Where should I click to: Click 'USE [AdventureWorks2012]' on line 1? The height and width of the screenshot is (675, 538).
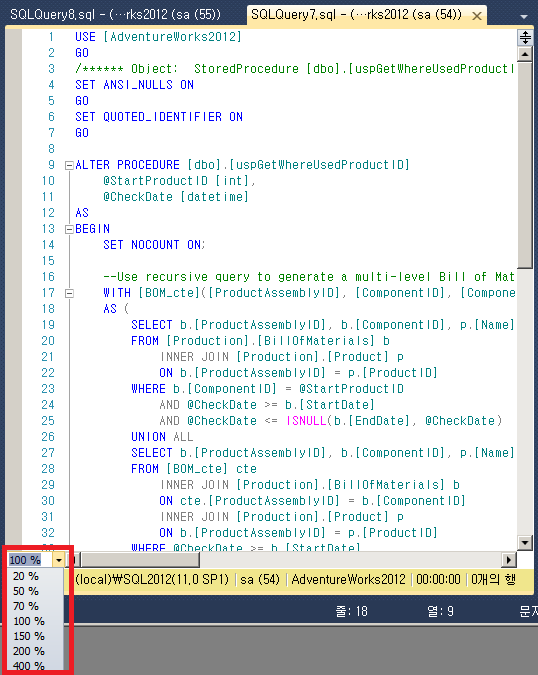tap(158, 37)
